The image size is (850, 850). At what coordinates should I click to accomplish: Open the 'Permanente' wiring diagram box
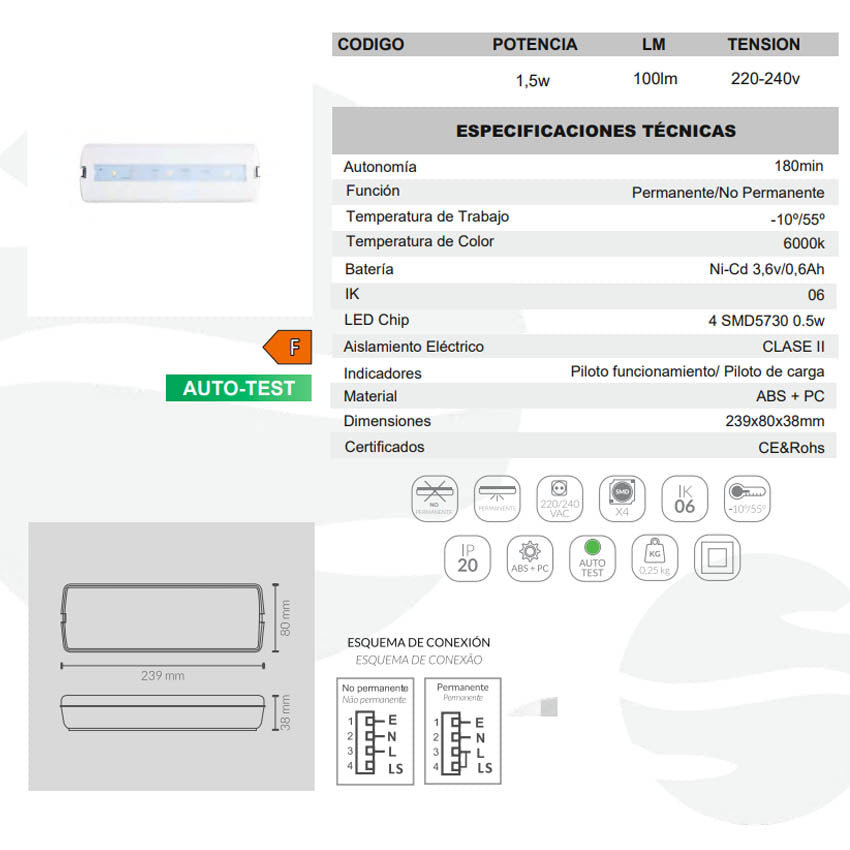463,731
